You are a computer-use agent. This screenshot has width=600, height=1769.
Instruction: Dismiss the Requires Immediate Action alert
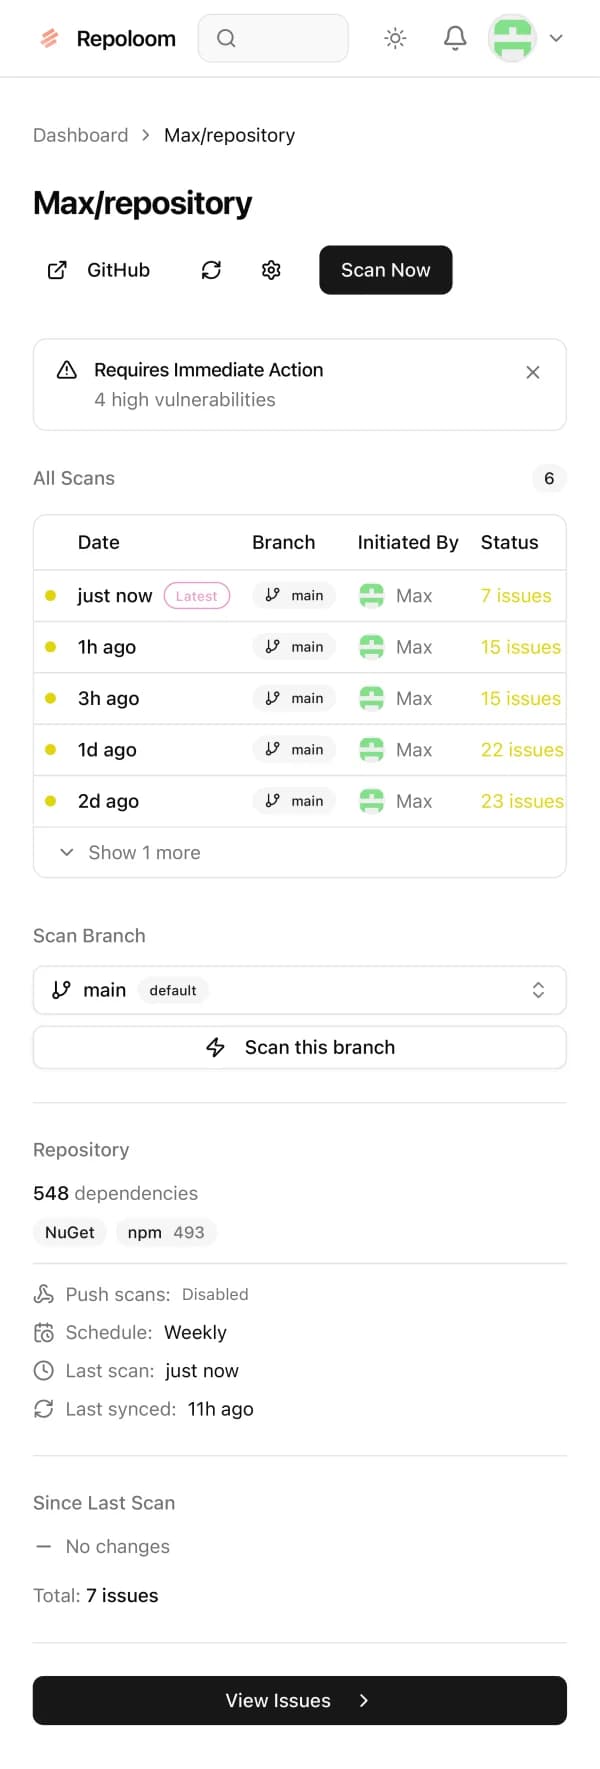coord(533,372)
